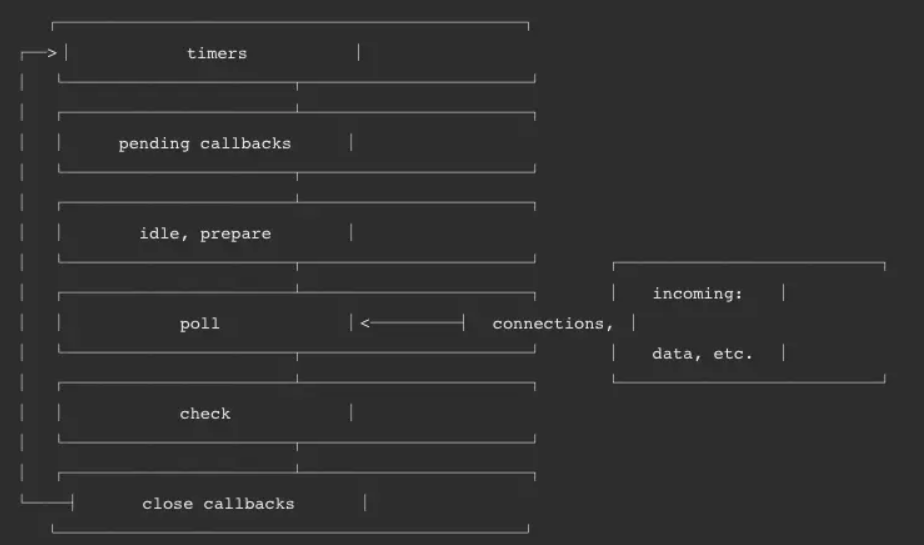Click the arrow pointing into poll
924x545 pixels.
coord(412,323)
